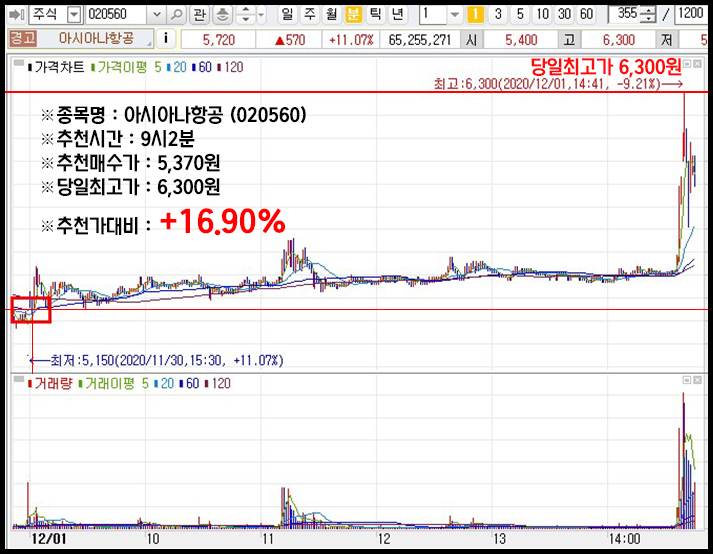Select the 1-minute interval button

pyautogui.click(x=475, y=14)
